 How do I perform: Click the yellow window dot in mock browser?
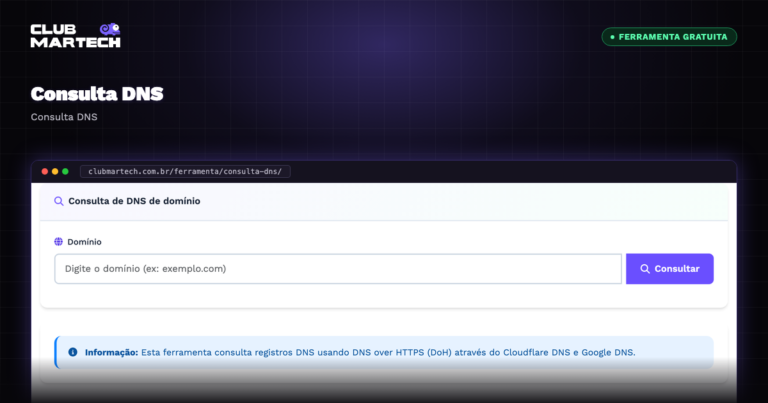tap(55, 171)
